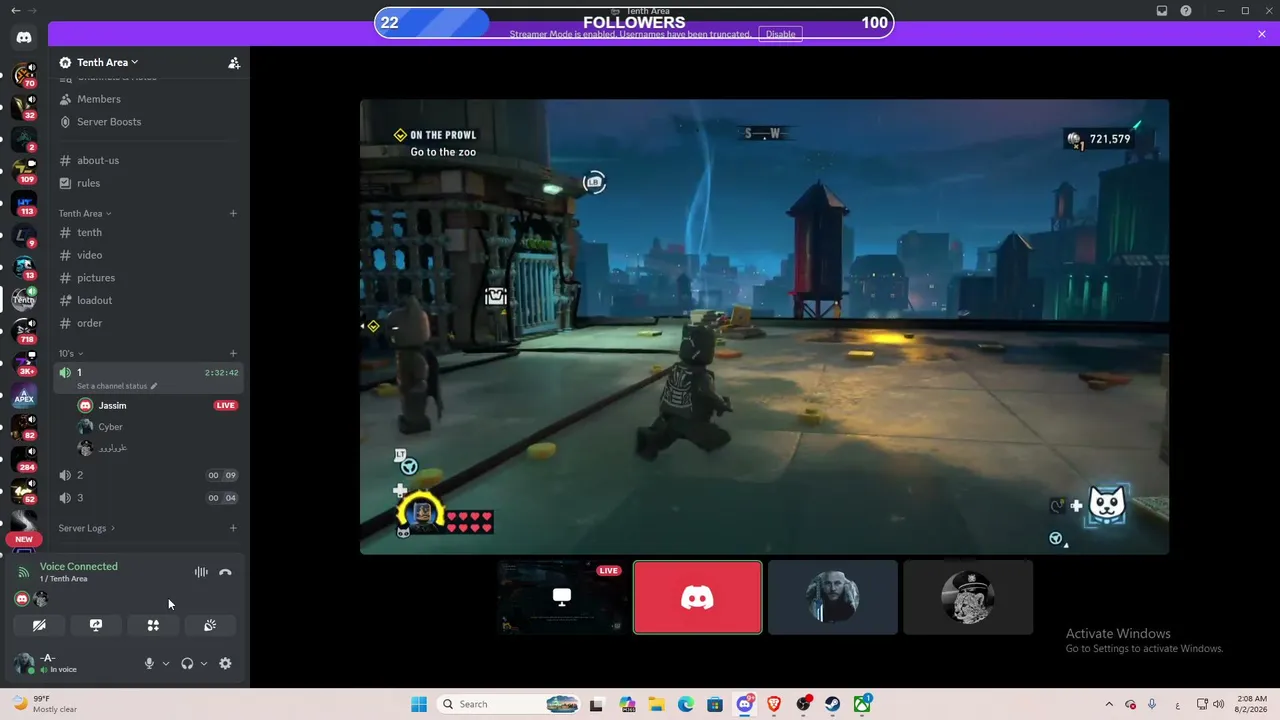Image resolution: width=1280 pixels, height=720 pixels.
Task: Open Brave browser from the taskbar
Action: (773, 704)
